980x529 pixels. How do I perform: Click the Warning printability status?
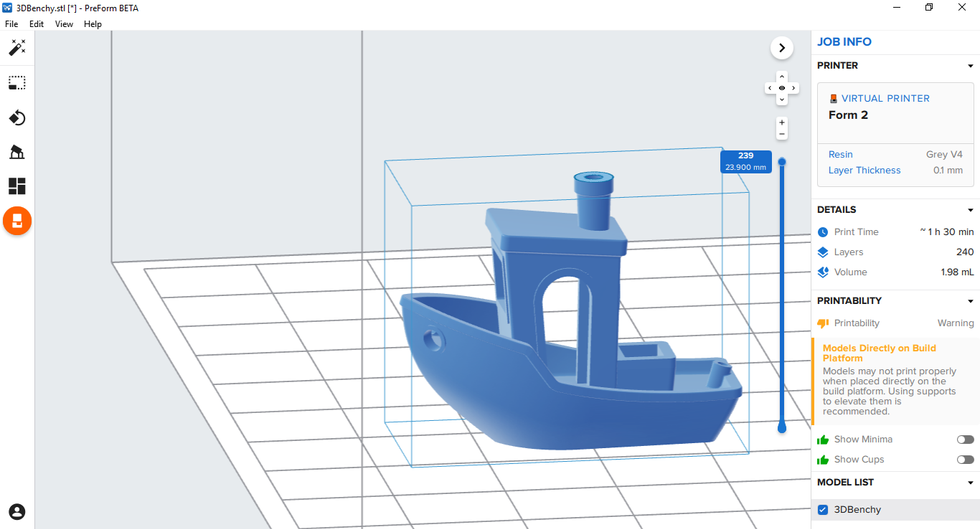coord(956,323)
